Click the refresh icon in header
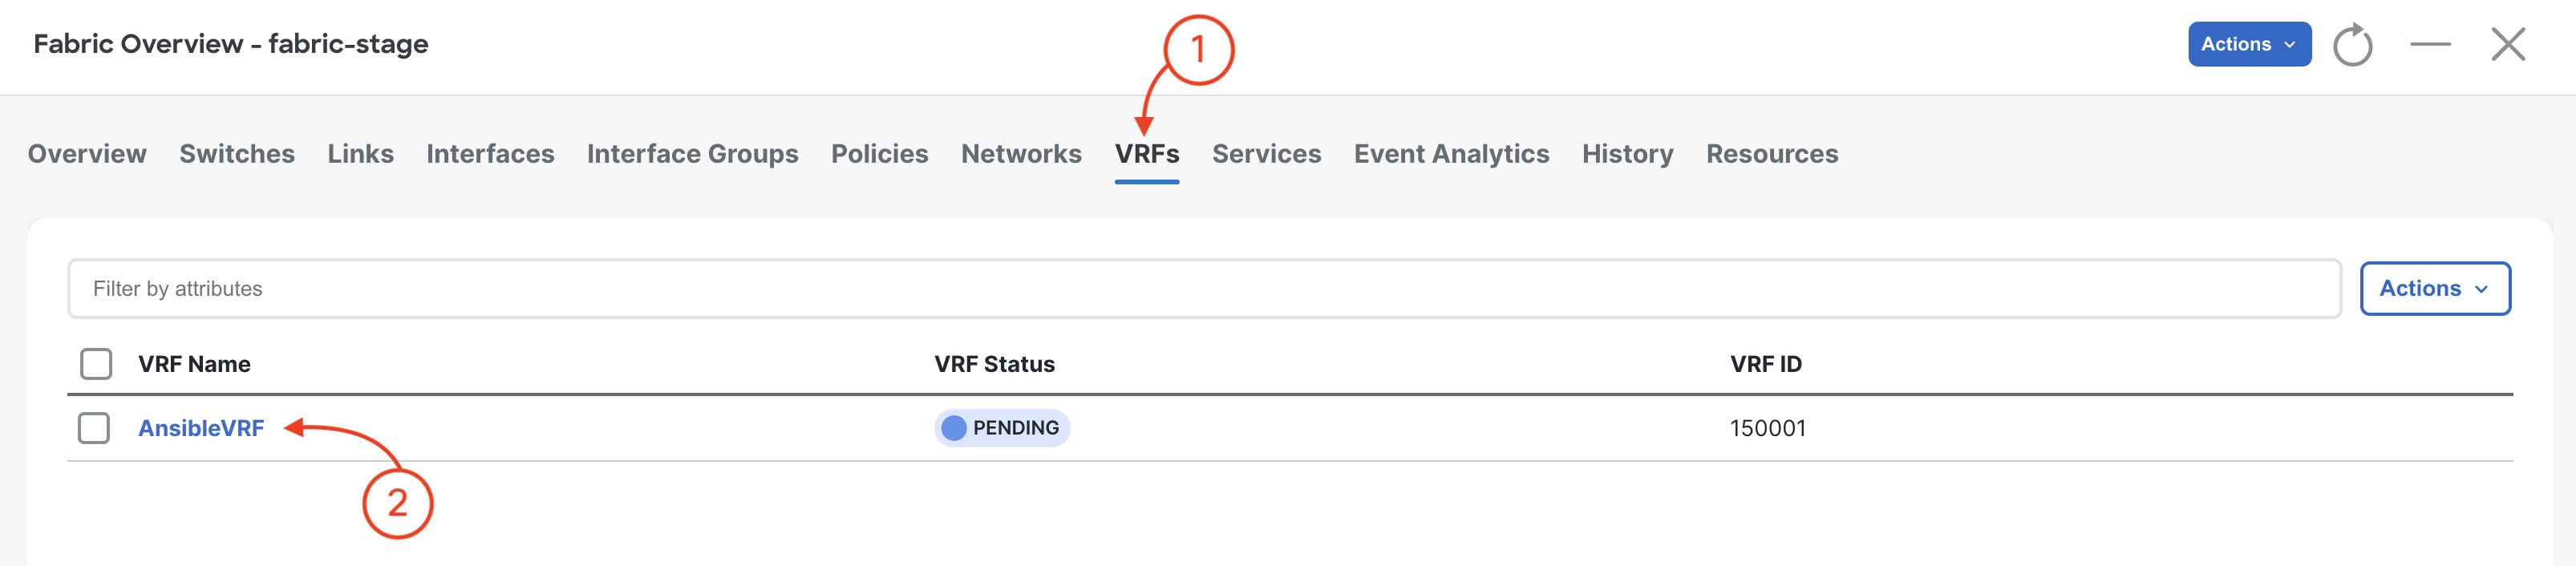Screen dimensions: 2576x566 2352,45
